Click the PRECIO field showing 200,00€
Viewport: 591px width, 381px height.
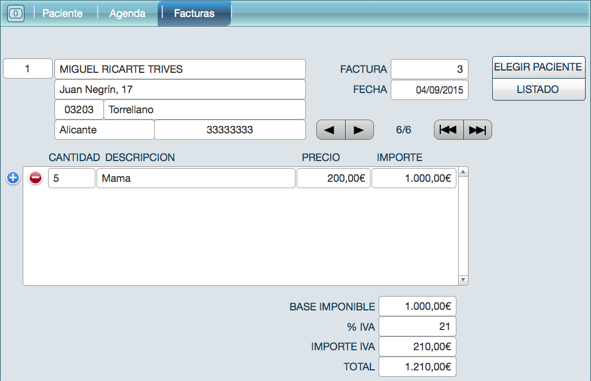pos(334,178)
